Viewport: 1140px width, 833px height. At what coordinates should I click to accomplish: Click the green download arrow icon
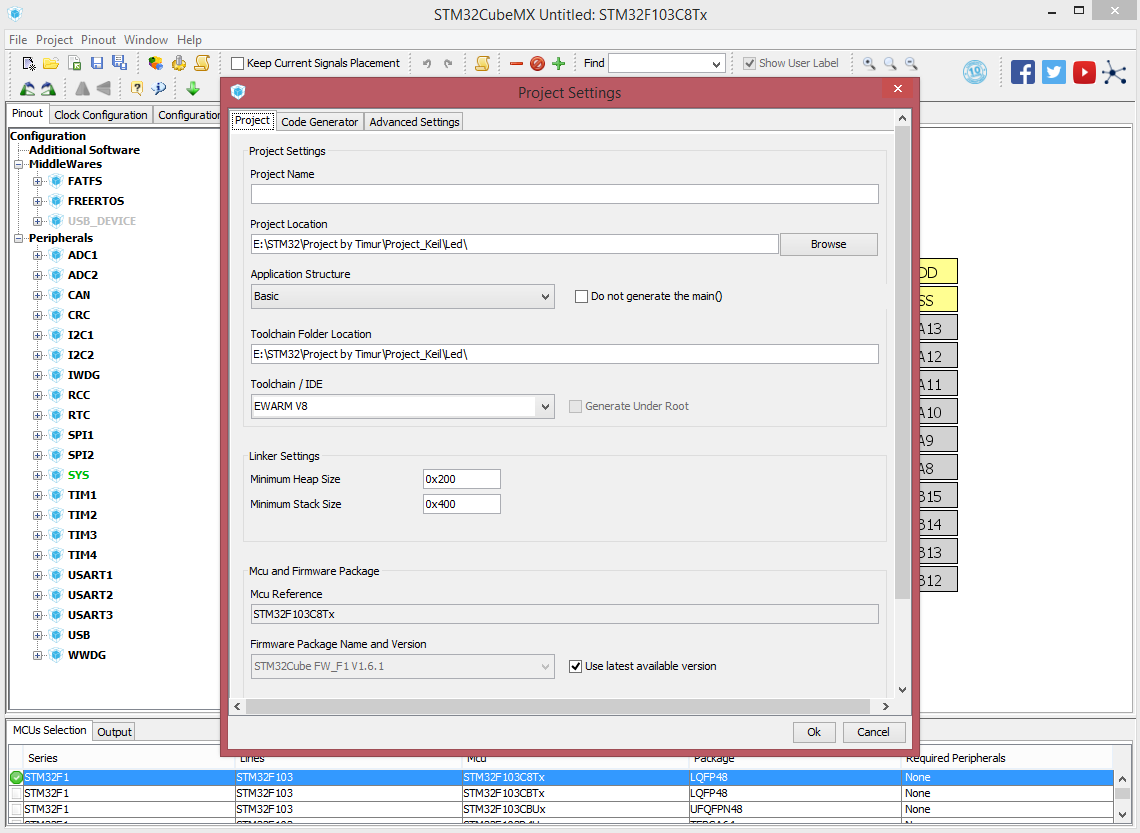click(x=193, y=89)
